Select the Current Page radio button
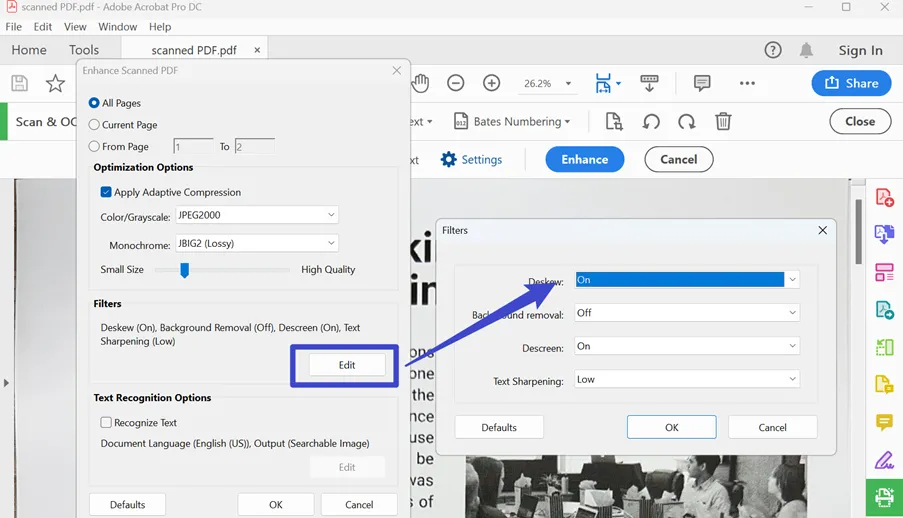This screenshot has width=903, height=518. click(94, 124)
